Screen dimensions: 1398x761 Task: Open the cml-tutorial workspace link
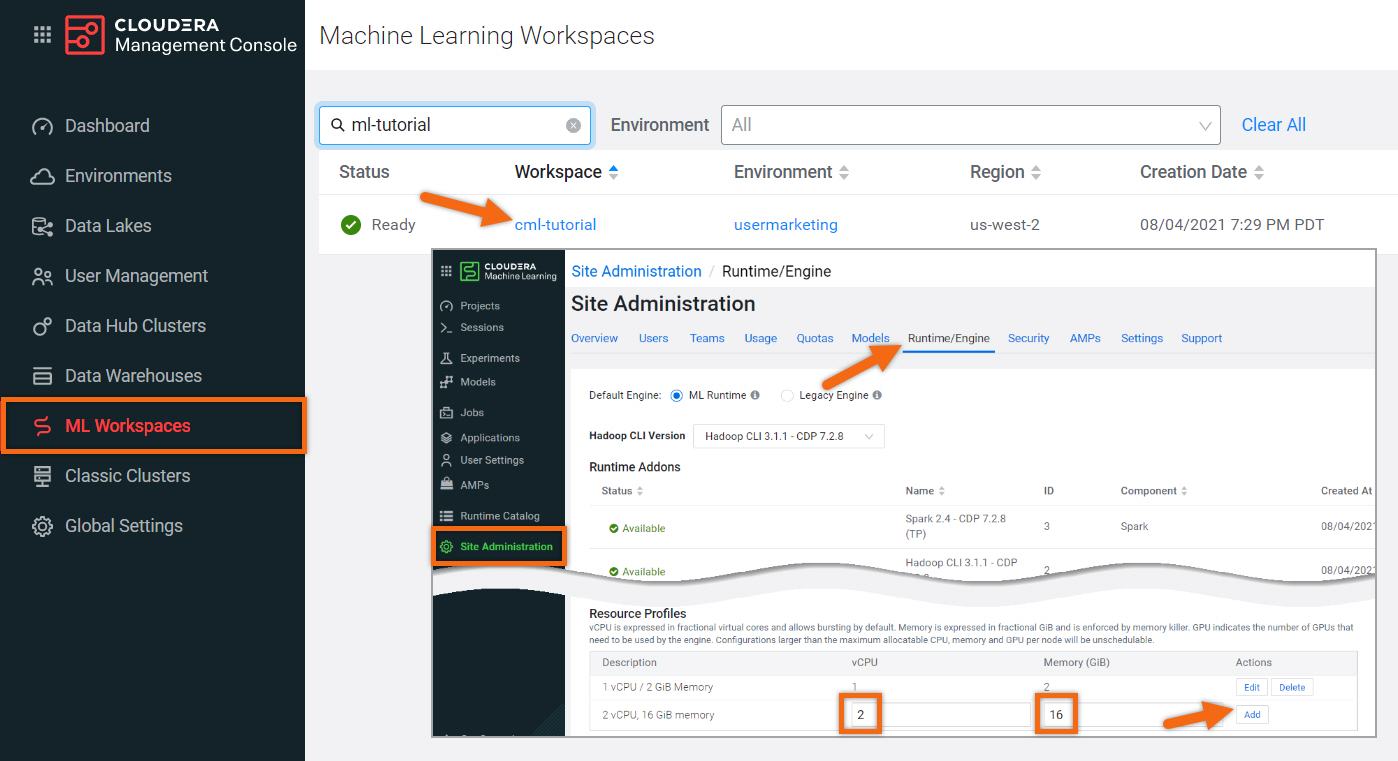point(555,225)
